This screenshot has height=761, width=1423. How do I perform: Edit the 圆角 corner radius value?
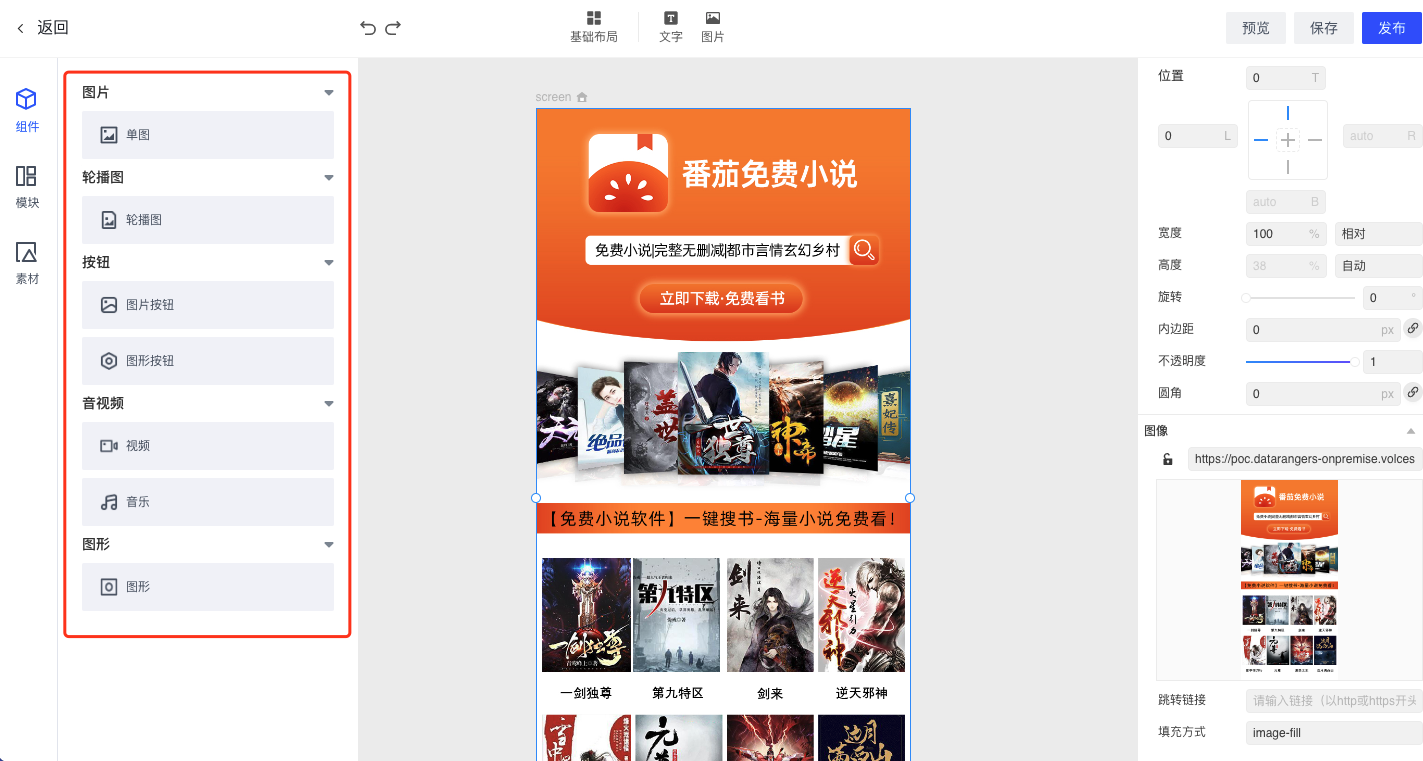point(1323,394)
